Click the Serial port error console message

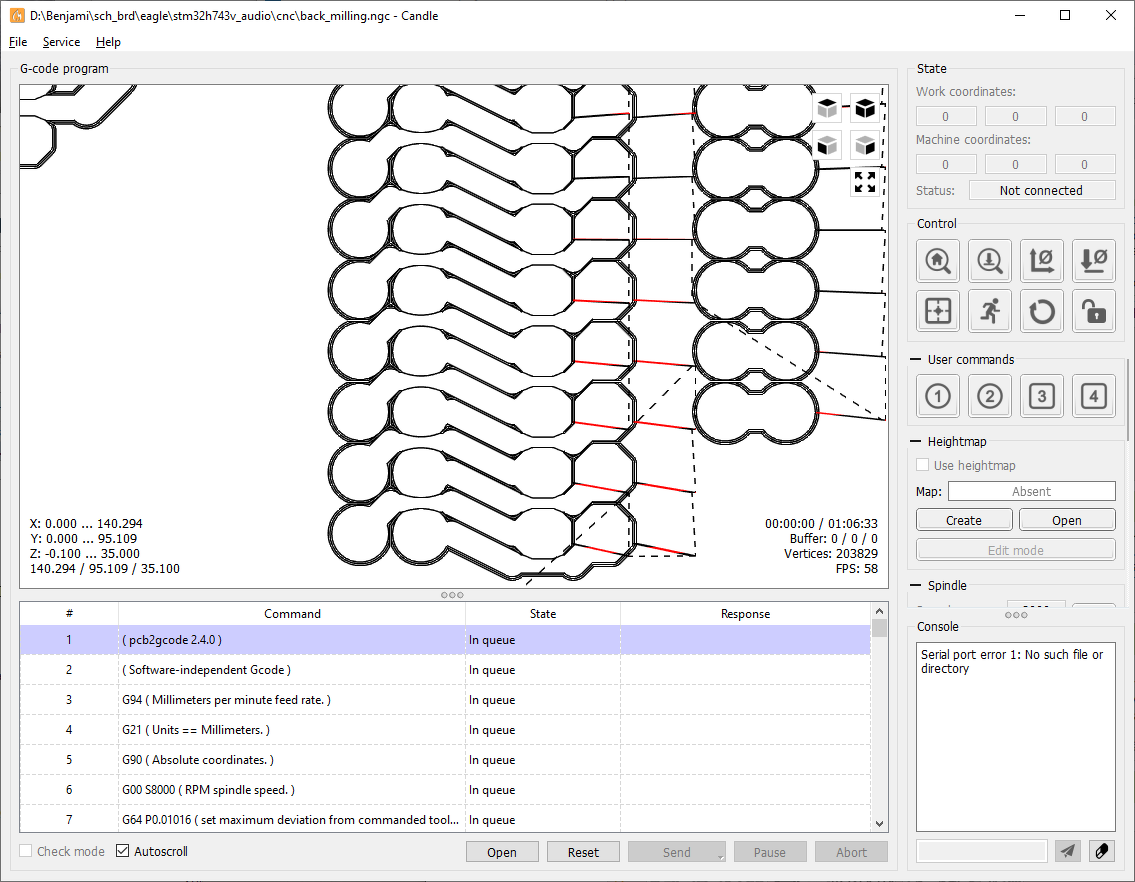[x=1011, y=661]
